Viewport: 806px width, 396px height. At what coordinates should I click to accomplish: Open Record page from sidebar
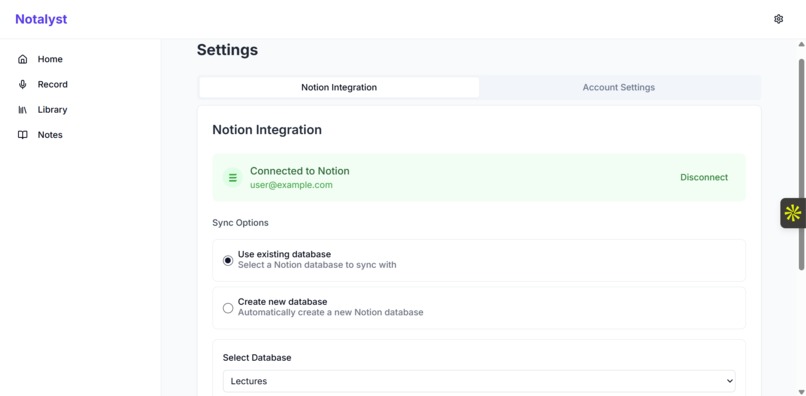pos(52,84)
